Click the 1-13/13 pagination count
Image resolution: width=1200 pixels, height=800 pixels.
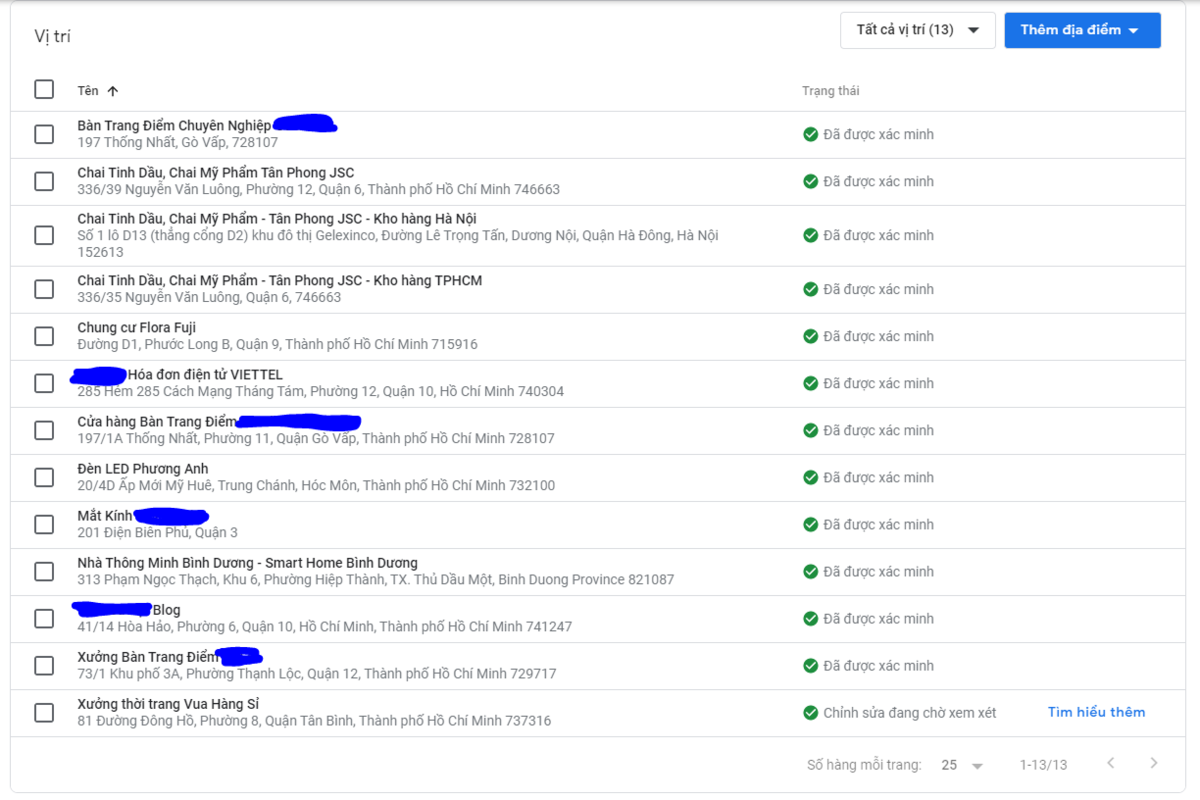pyautogui.click(x=1043, y=765)
